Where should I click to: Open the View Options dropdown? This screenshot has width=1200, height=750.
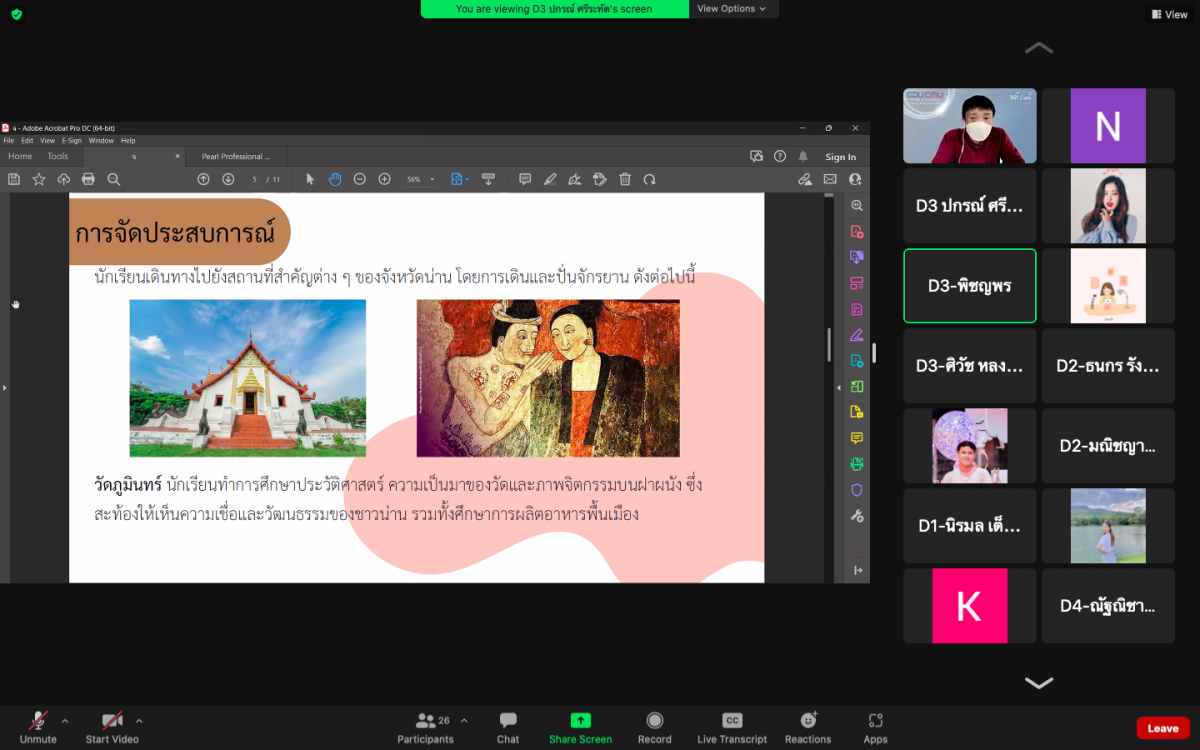tap(733, 9)
